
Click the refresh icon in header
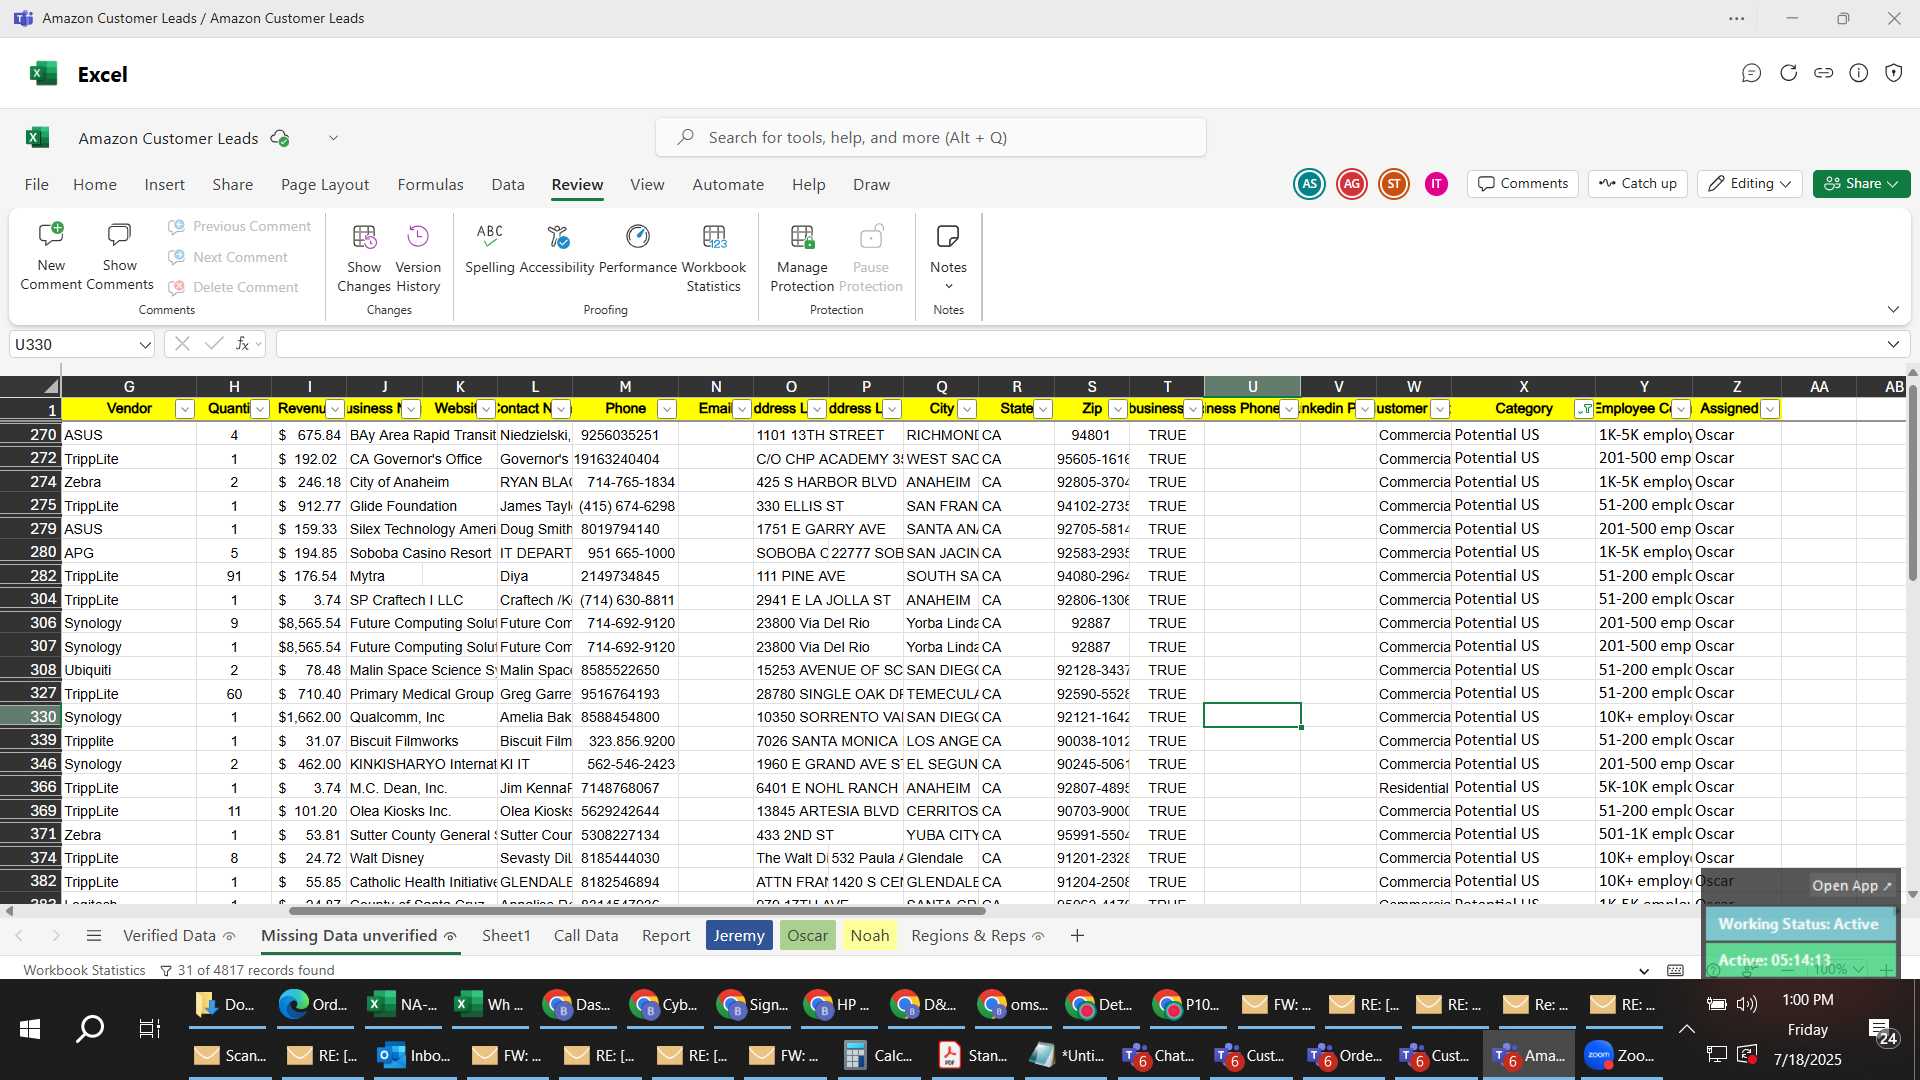pos(1788,73)
